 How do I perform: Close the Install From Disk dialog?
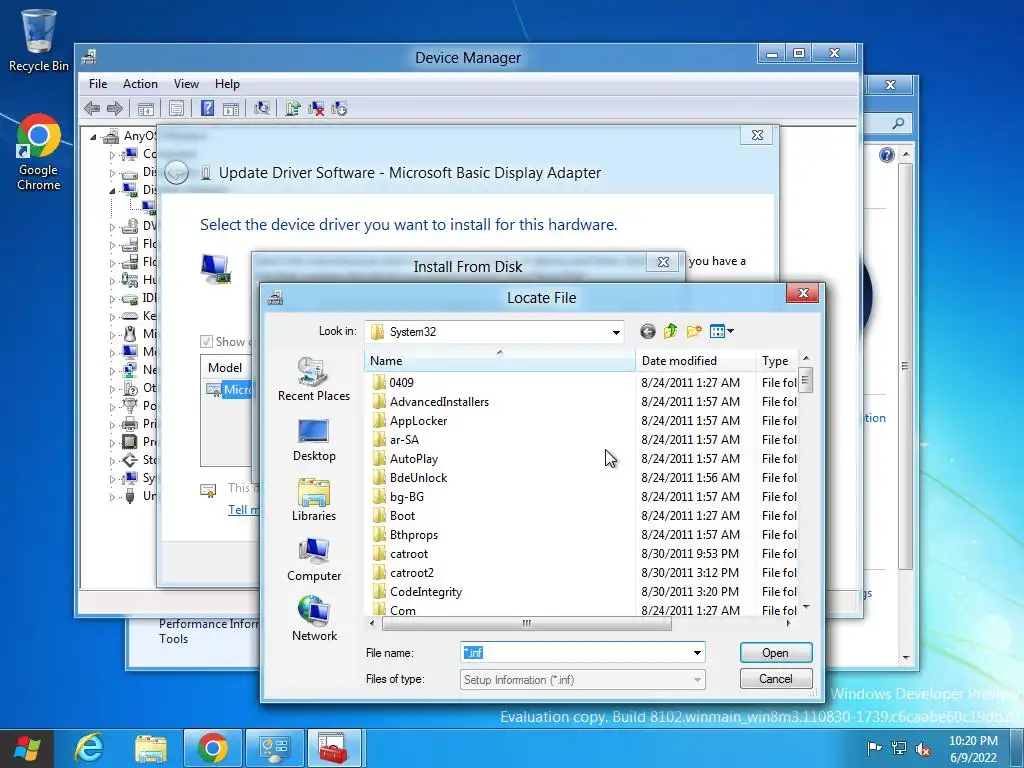[x=664, y=262]
